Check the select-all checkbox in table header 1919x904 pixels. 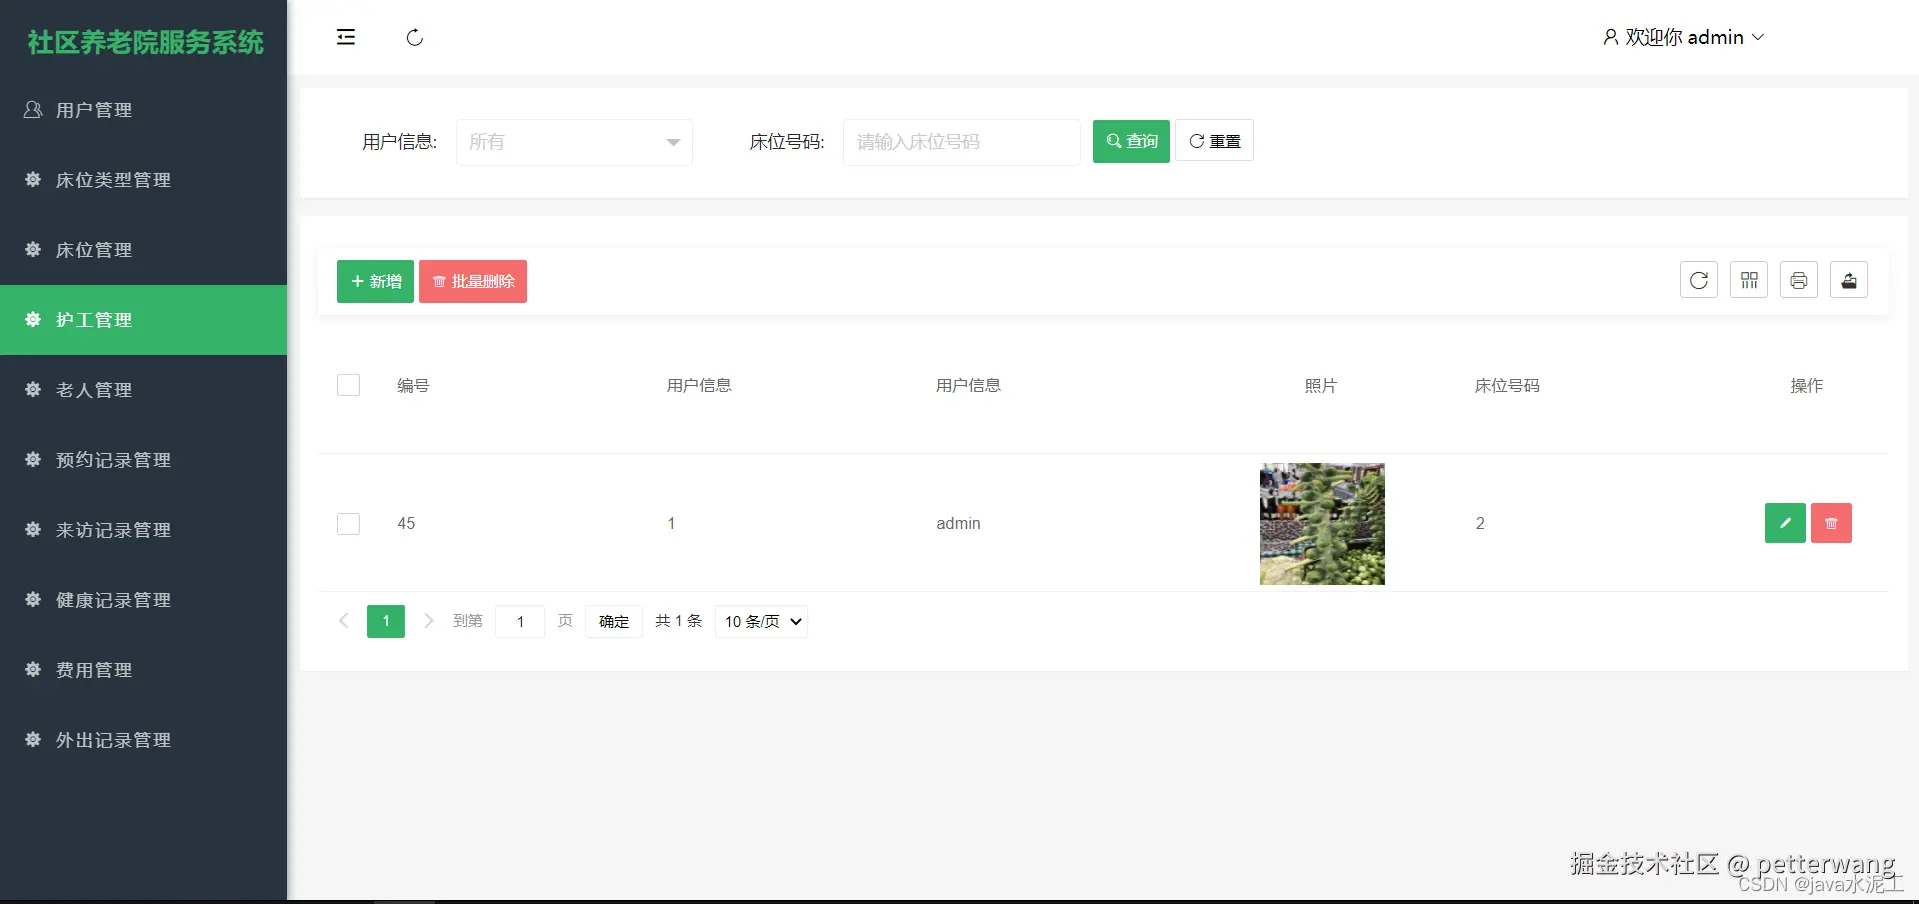(x=348, y=385)
